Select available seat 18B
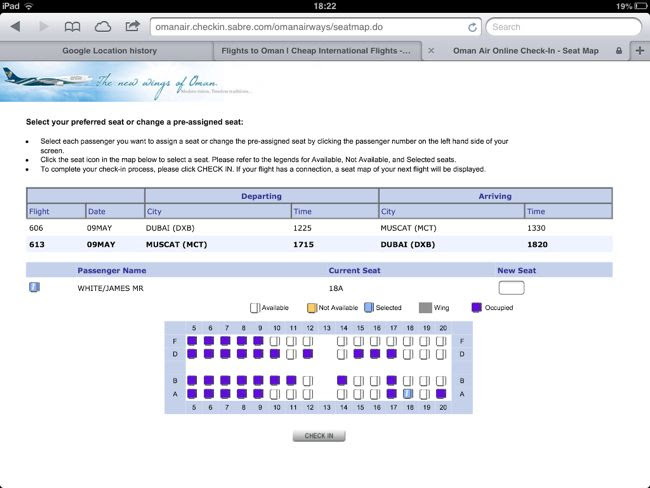 tap(408, 381)
